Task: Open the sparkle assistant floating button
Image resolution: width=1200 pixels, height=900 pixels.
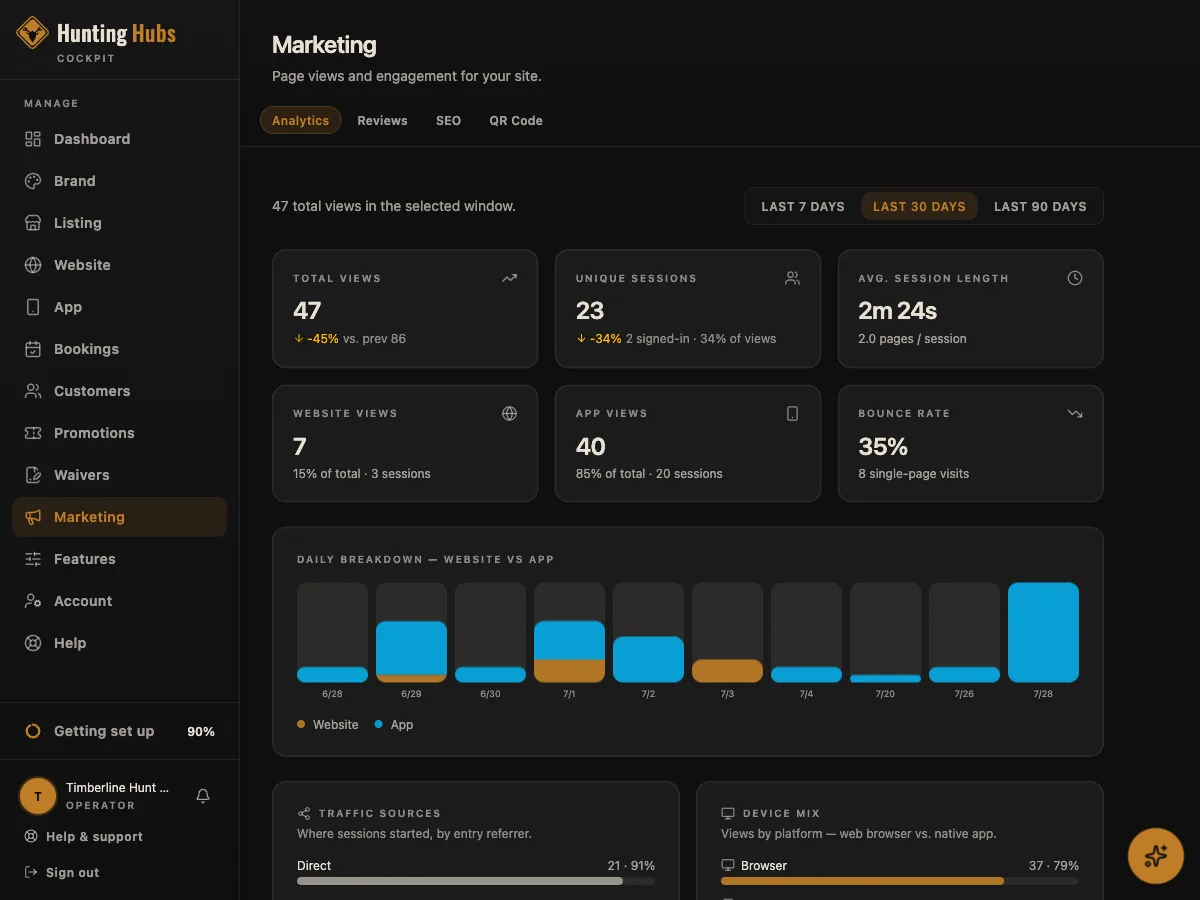Action: click(x=1156, y=856)
